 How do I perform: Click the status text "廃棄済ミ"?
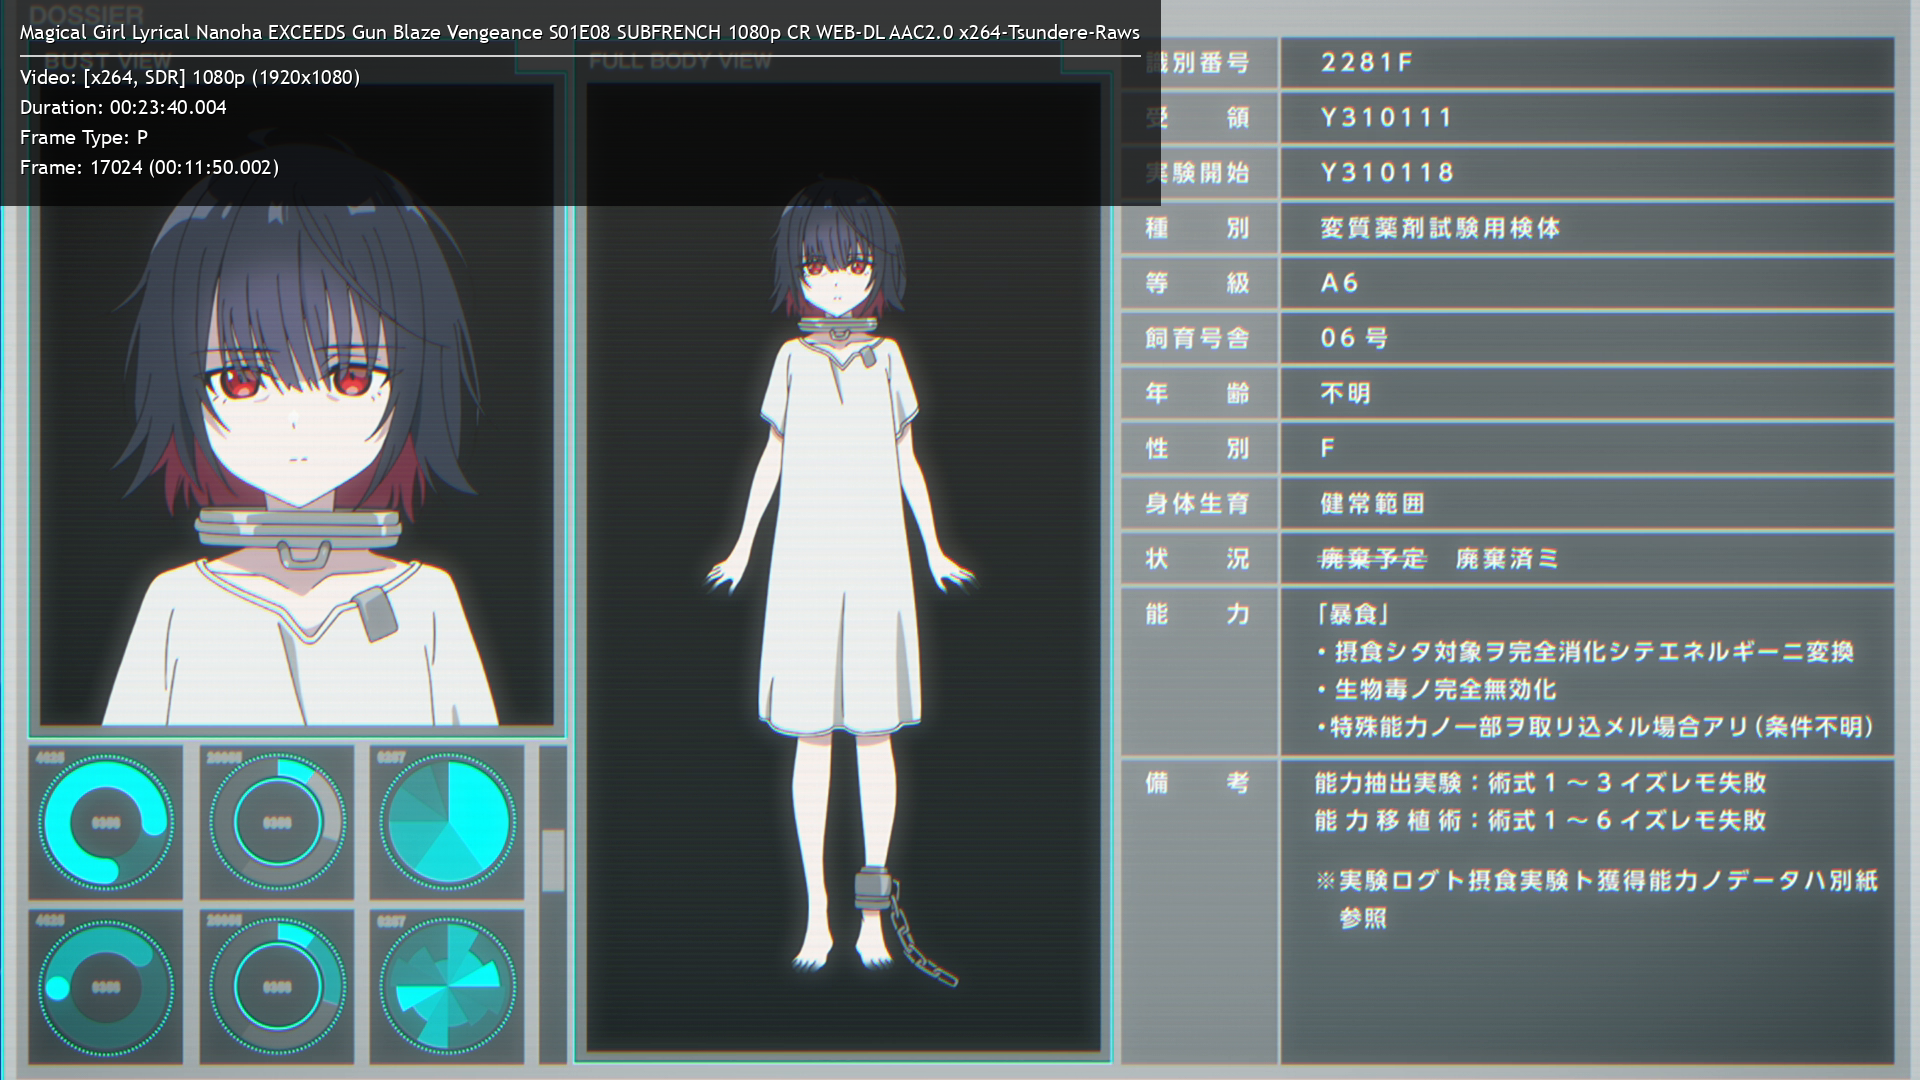click(1507, 559)
